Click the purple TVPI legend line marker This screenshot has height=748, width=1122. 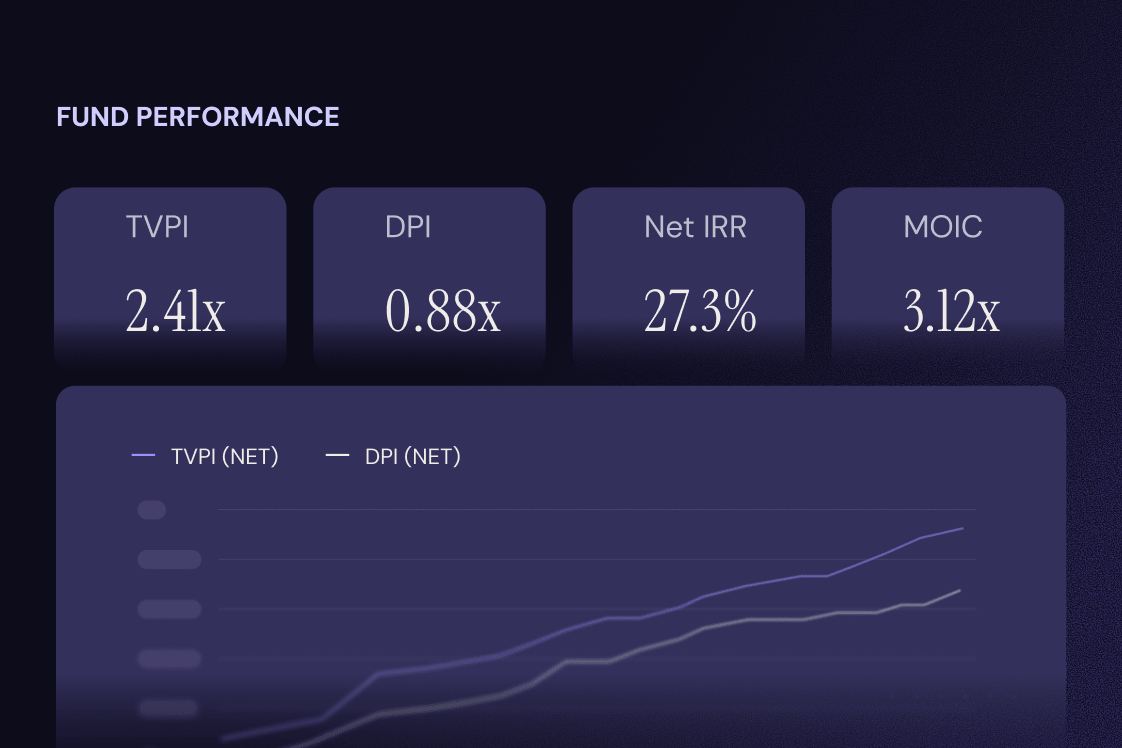coord(143,455)
